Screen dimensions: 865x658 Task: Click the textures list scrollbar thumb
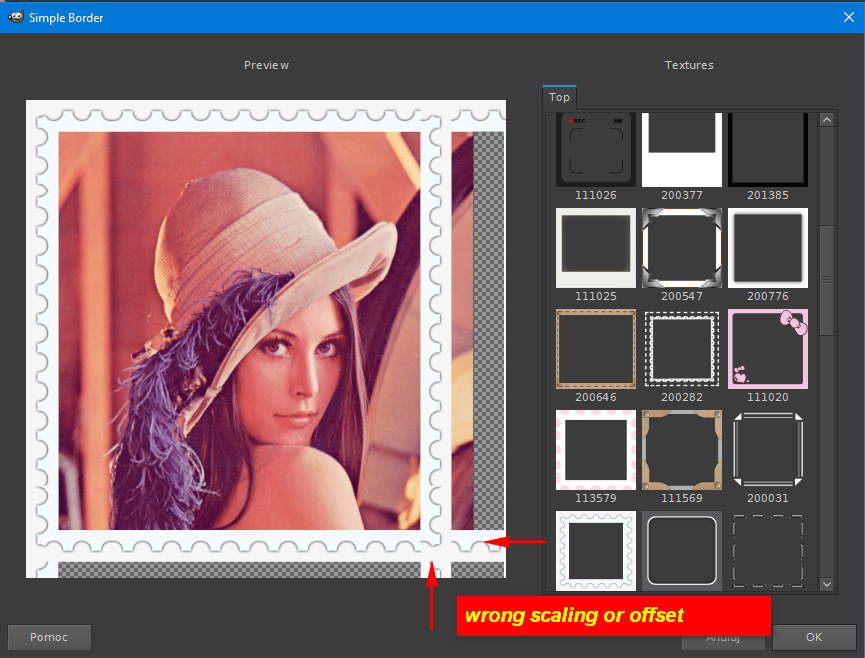(x=826, y=280)
